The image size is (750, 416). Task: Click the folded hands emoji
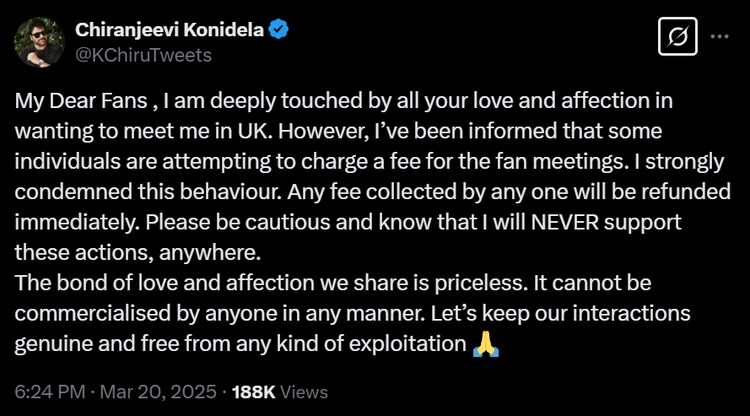[x=486, y=346]
